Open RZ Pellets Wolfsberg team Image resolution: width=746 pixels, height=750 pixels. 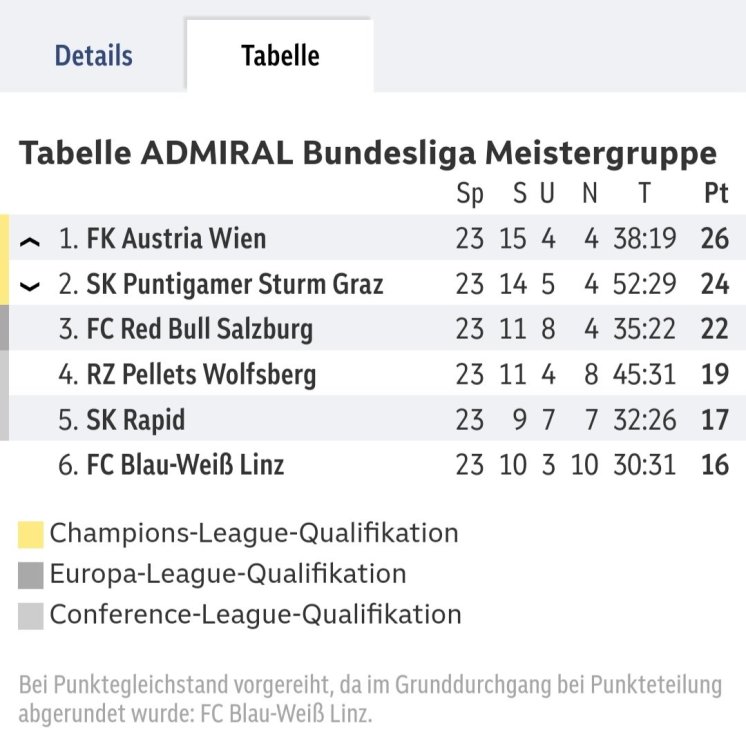201,375
